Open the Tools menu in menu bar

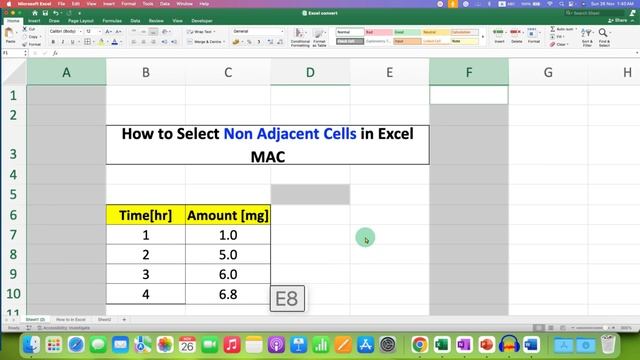coord(148,4)
